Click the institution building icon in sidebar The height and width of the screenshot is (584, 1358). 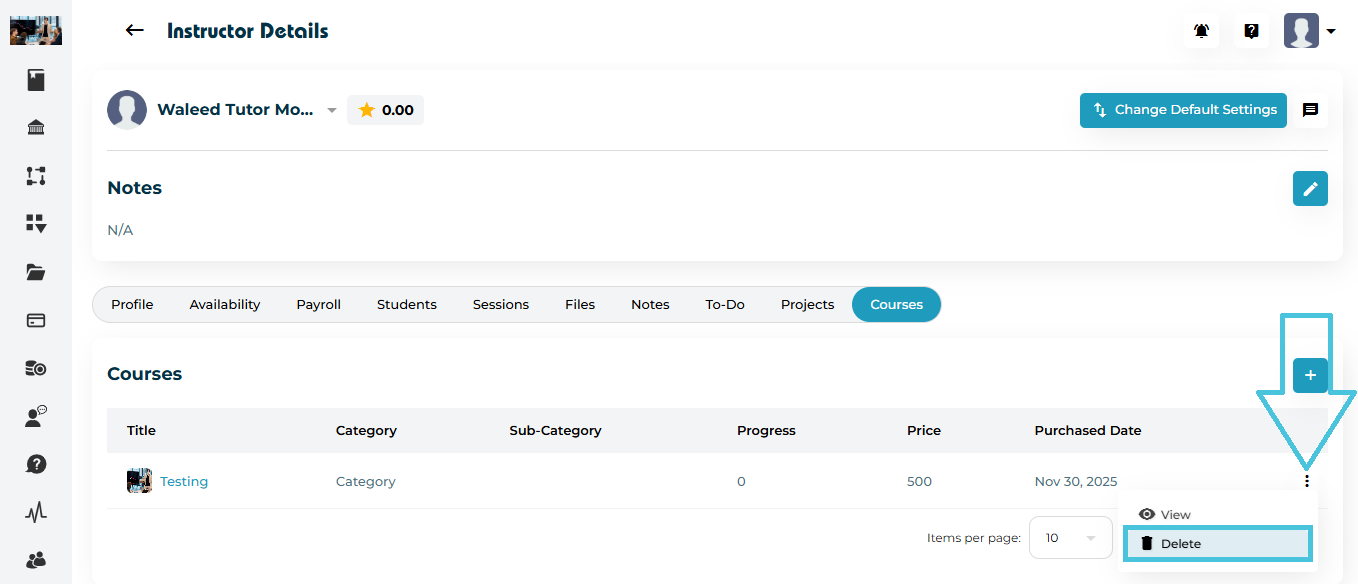tap(36, 128)
